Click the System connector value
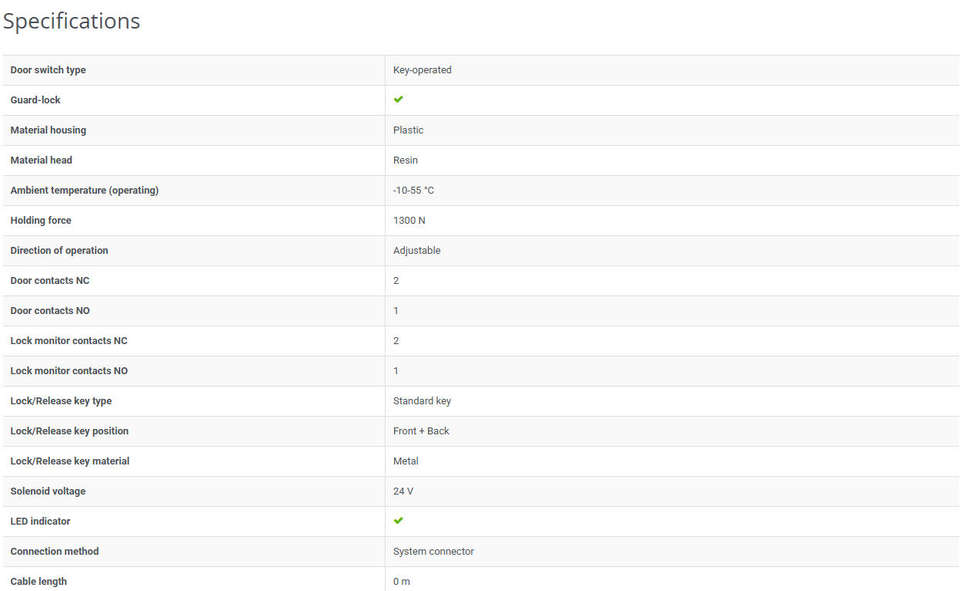The height and width of the screenshot is (591, 960). (x=433, y=551)
